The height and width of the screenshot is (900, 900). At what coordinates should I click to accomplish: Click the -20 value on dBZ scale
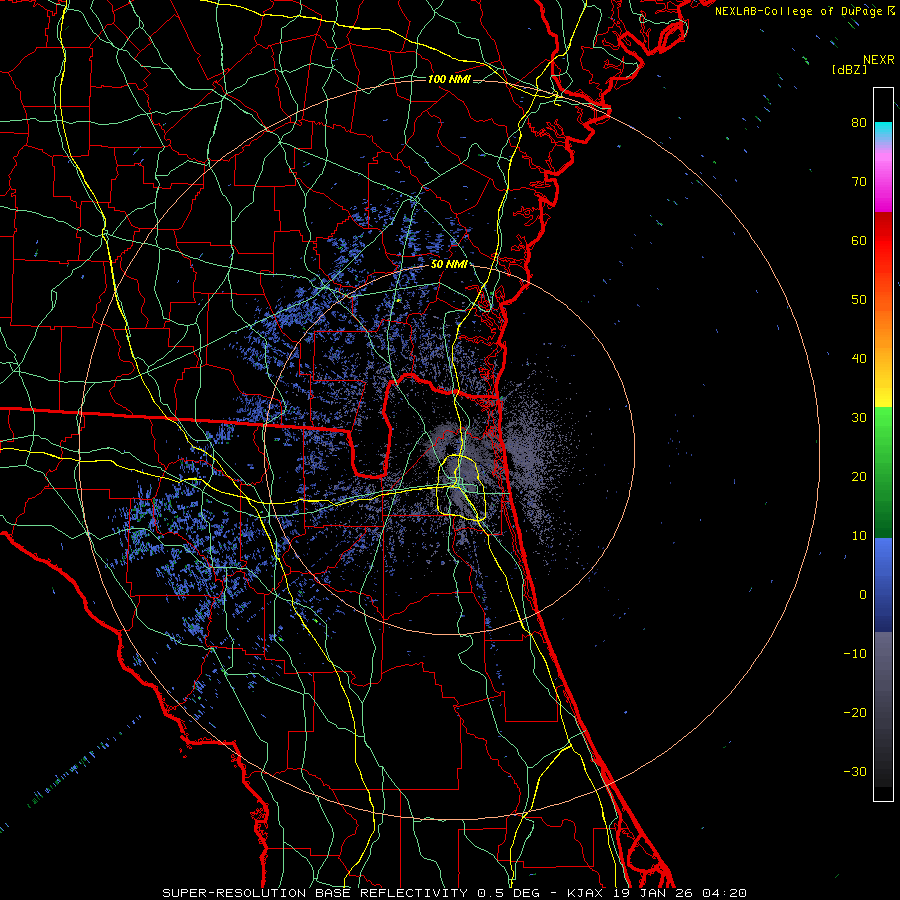(855, 713)
